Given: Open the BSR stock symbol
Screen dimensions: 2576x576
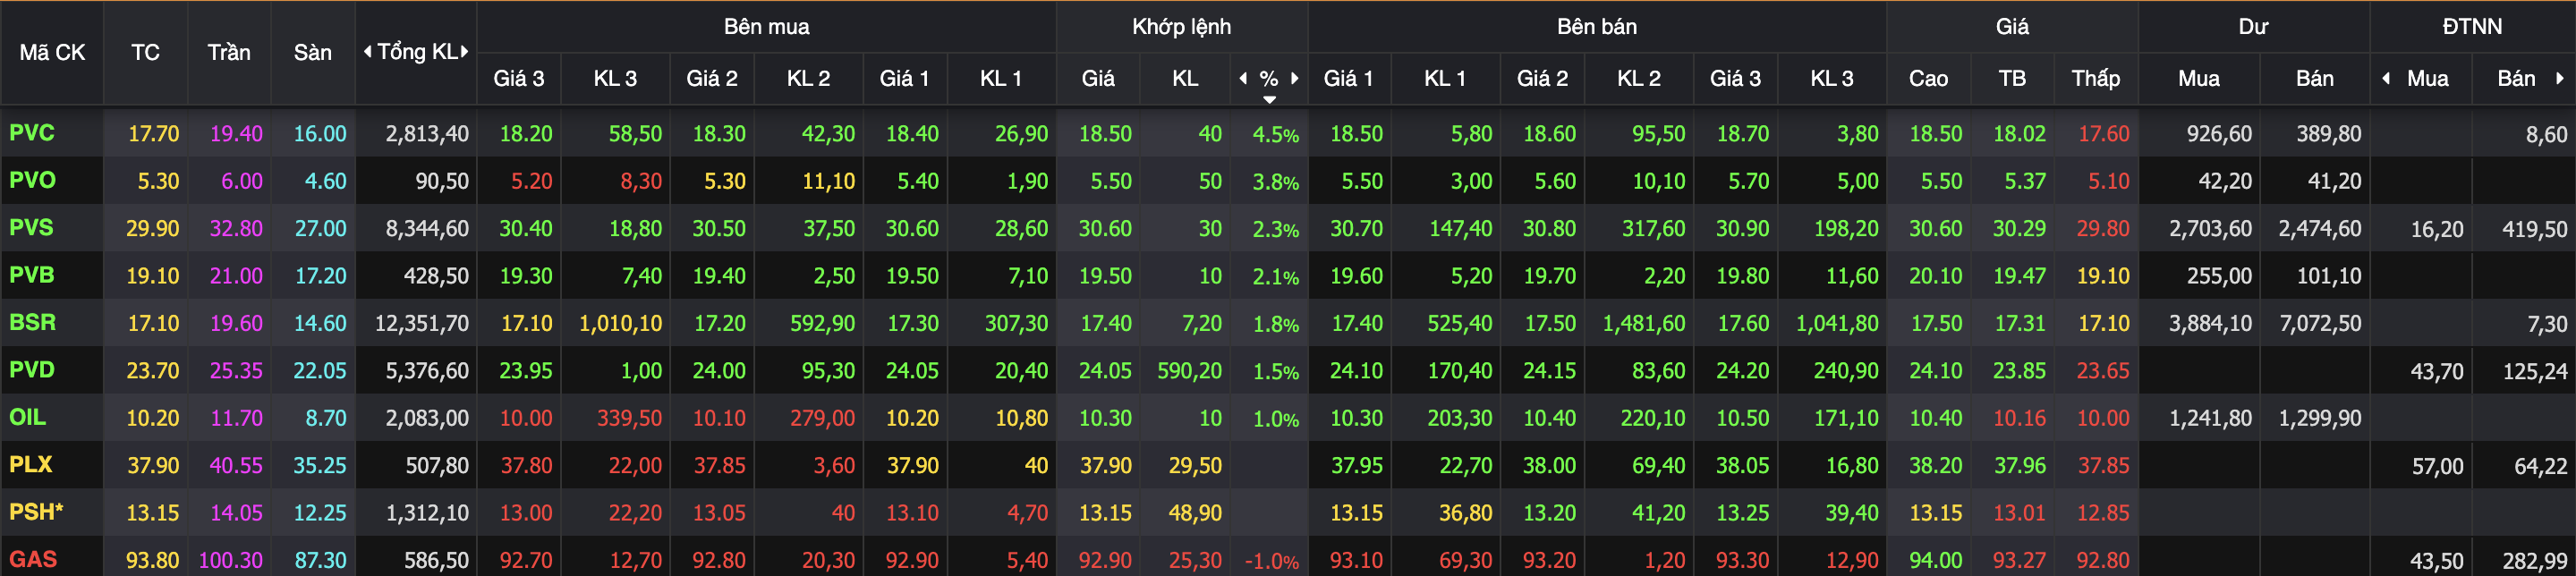Looking at the screenshot, I should (x=32, y=323).
